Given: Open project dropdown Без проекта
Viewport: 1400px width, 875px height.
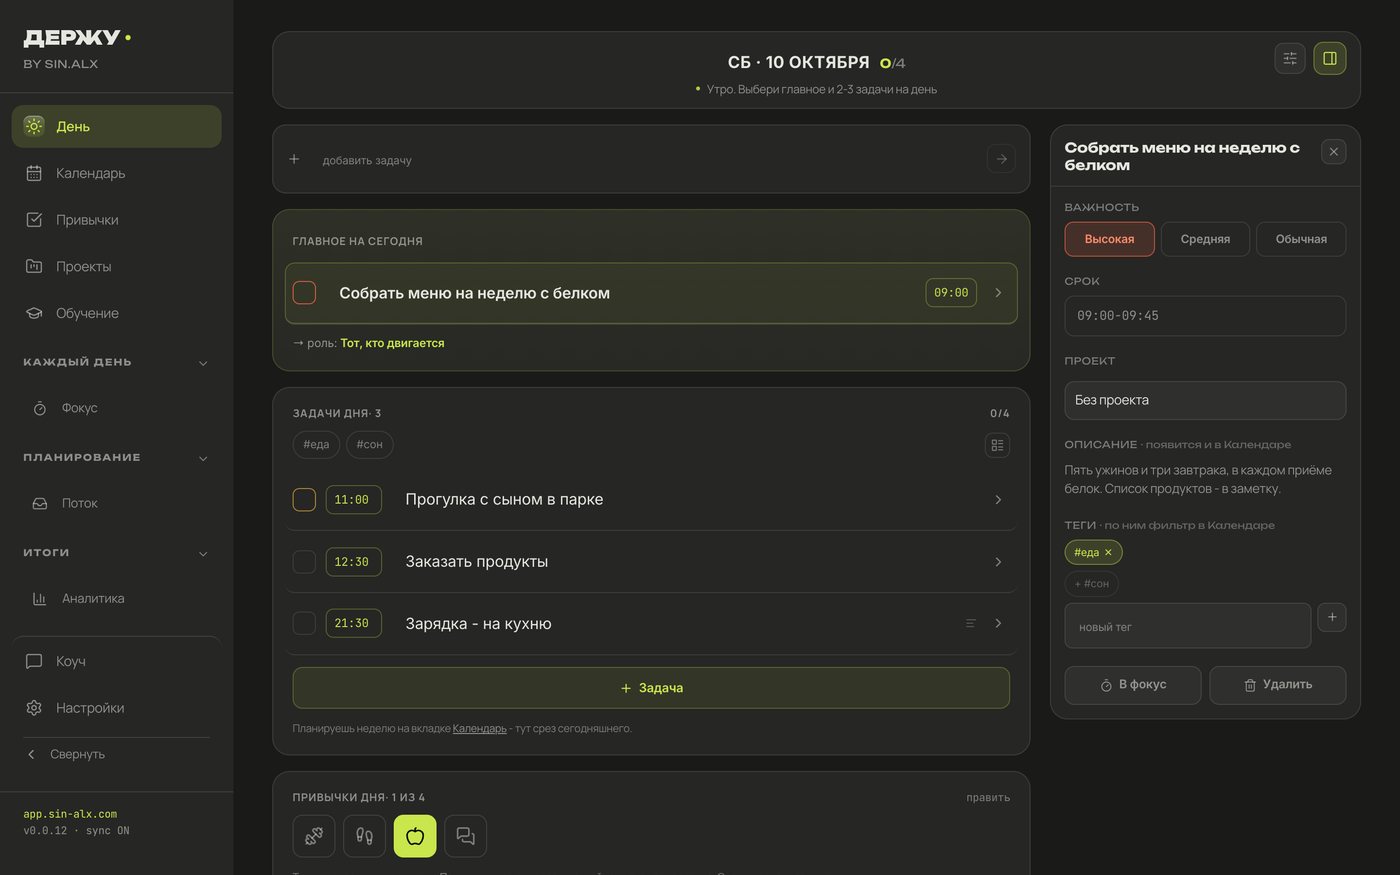Looking at the screenshot, I should tap(1205, 400).
